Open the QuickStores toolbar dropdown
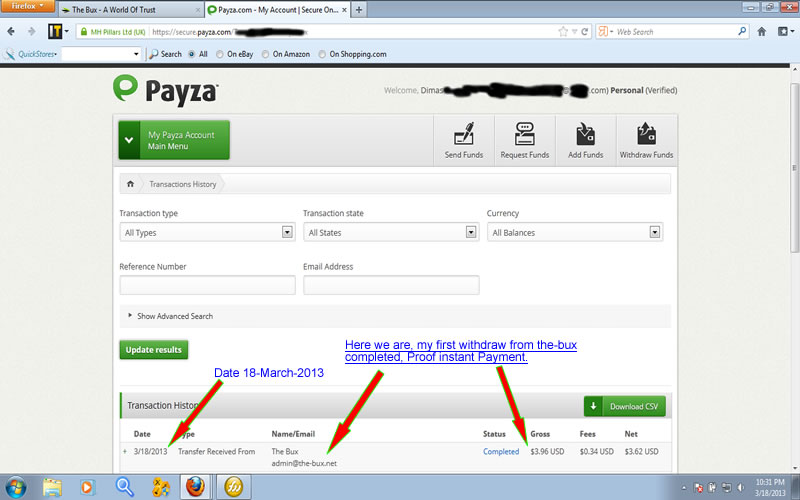The width and height of the screenshot is (800, 500). click(x=37, y=54)
